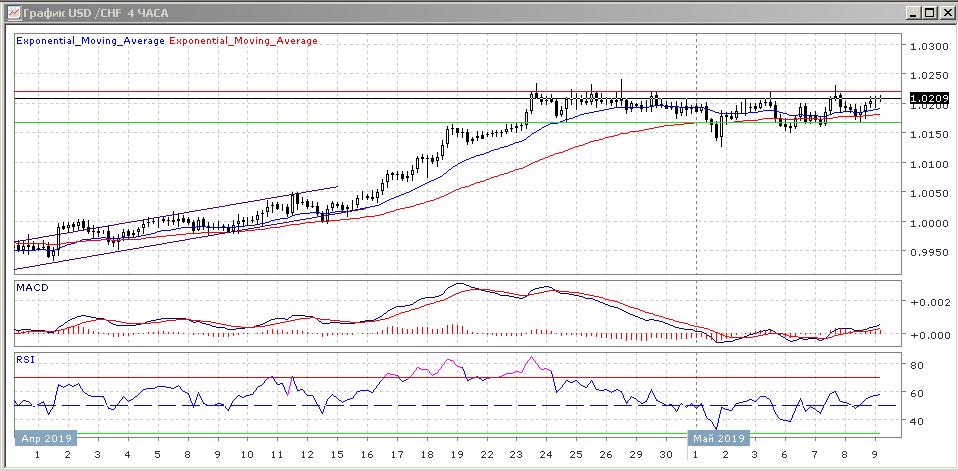Click the chart window icon in title bar
Screen dimensions: 958x471
[x=13, y=12]
